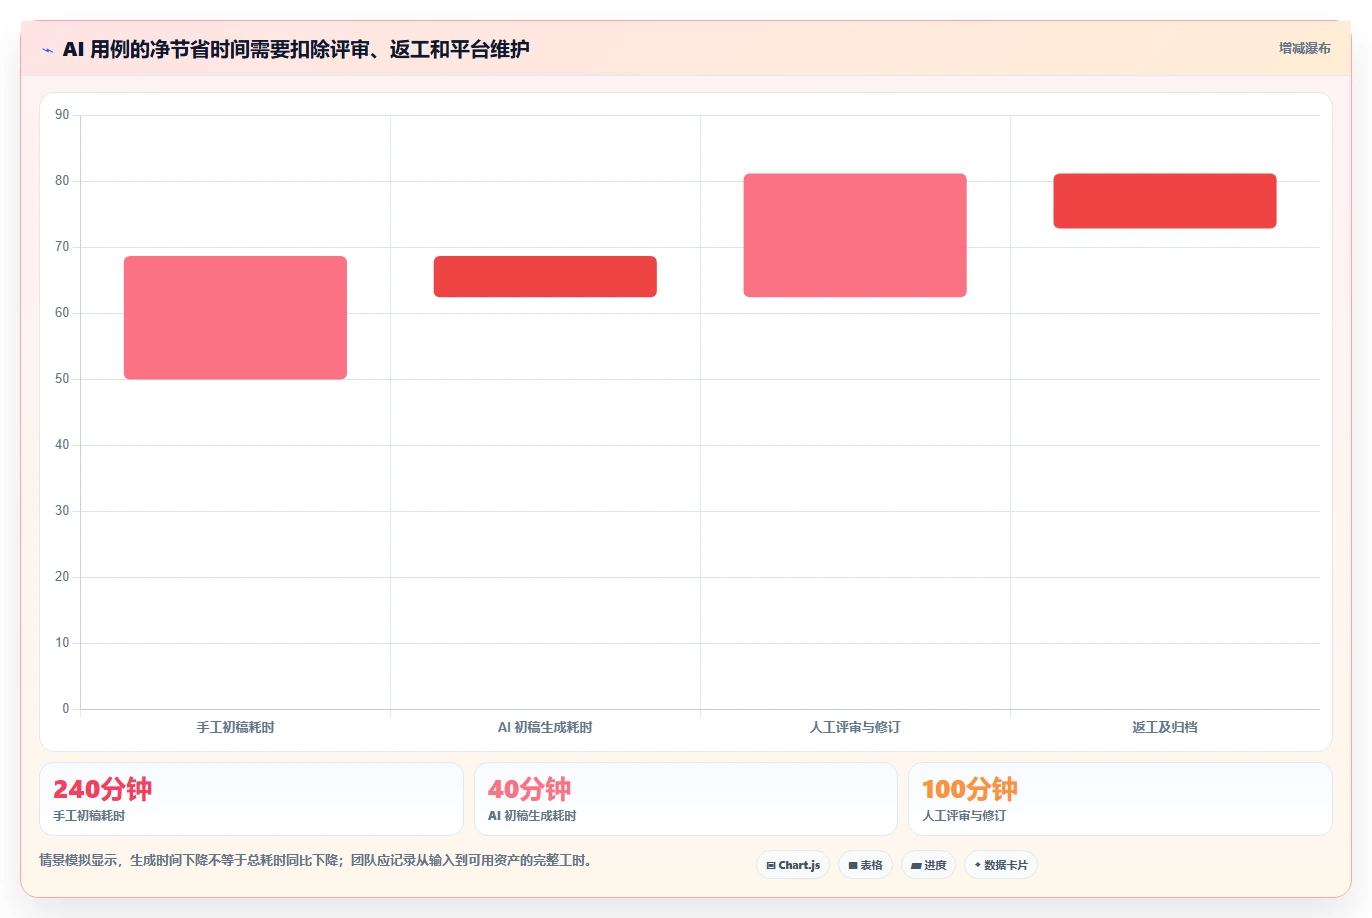The width and height of the screenshot is (1372, 918).
Task: Click y-axis tick label 0
Action: pos(66,709)
